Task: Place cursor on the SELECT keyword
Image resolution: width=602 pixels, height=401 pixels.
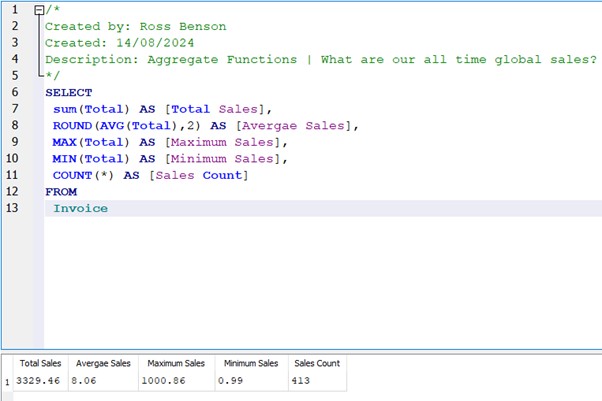Action: 68,92
